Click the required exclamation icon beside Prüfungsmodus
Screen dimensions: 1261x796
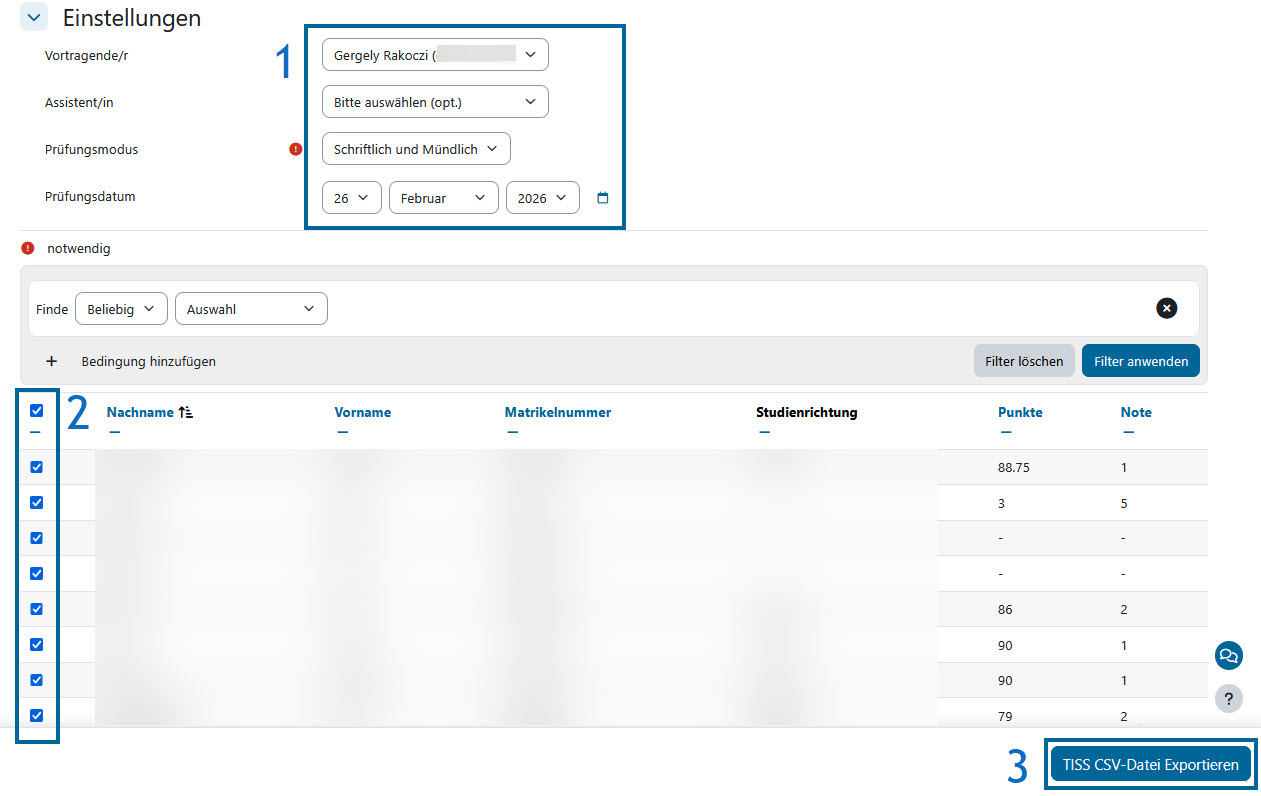click(295, 148)
